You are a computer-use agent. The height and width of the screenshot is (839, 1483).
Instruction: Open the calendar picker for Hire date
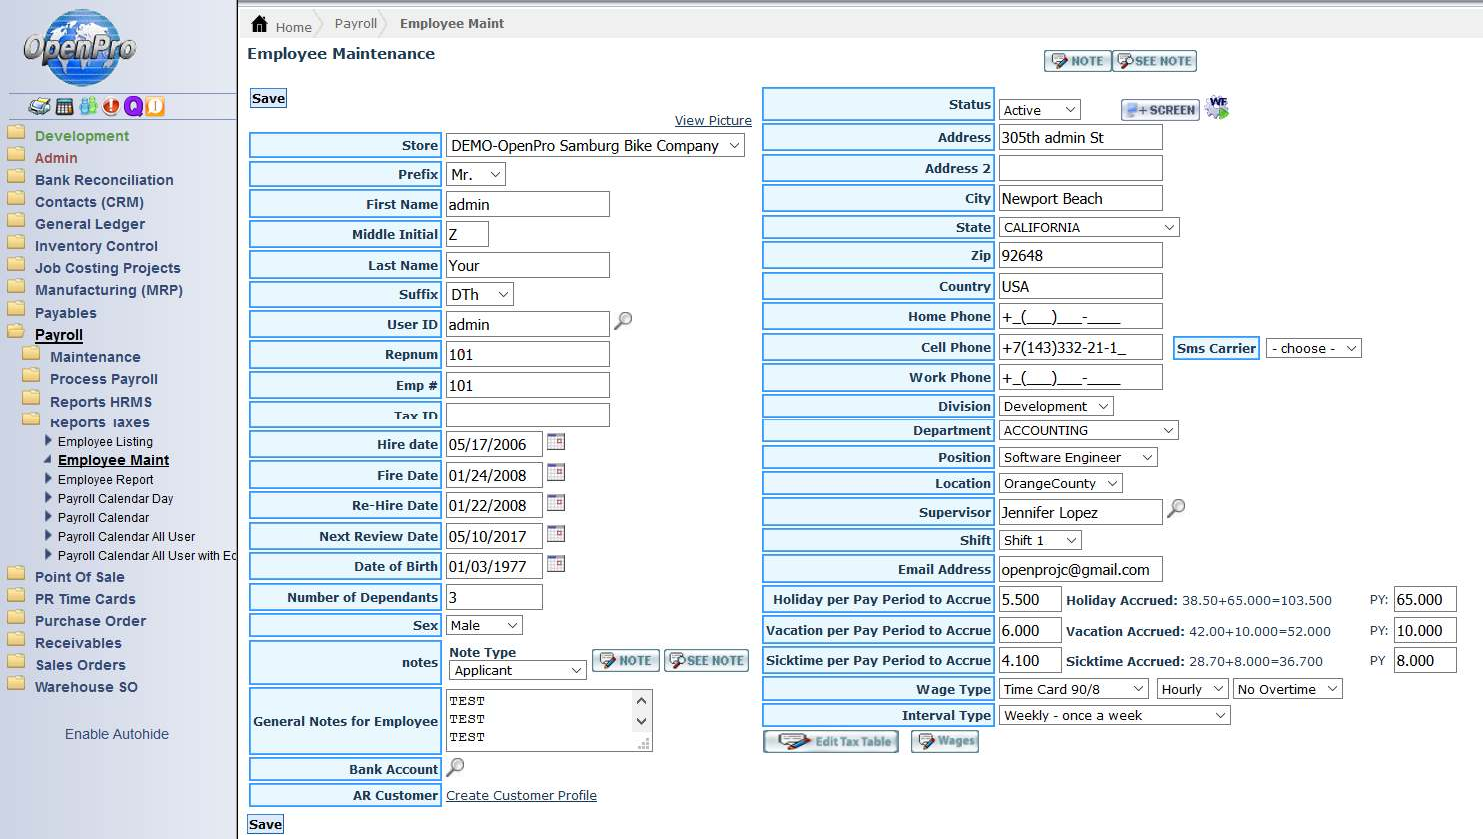556,442
